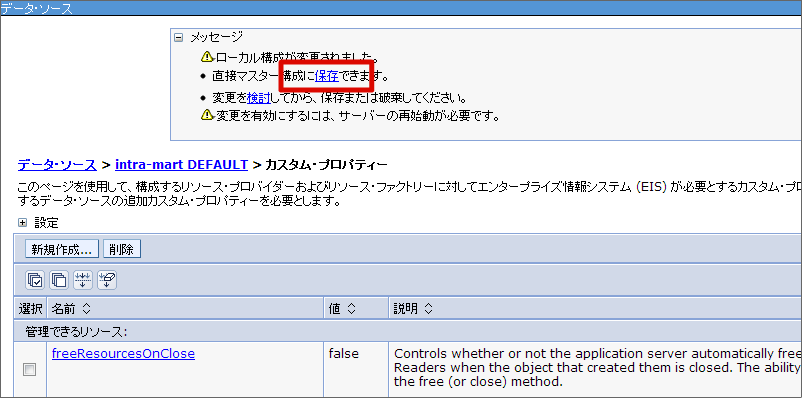
Task: Click the 保存 link
Action: coord(326,77)
